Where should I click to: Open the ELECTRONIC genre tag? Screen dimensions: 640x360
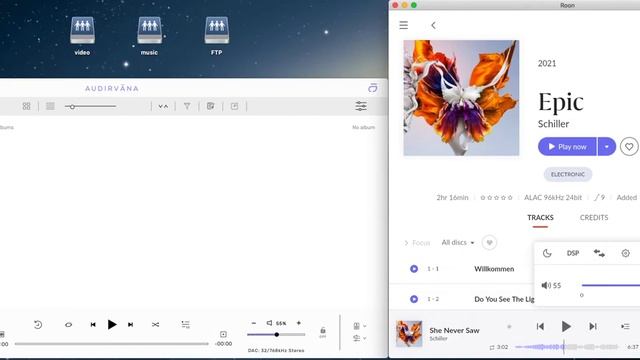click(x=568, y=174)
